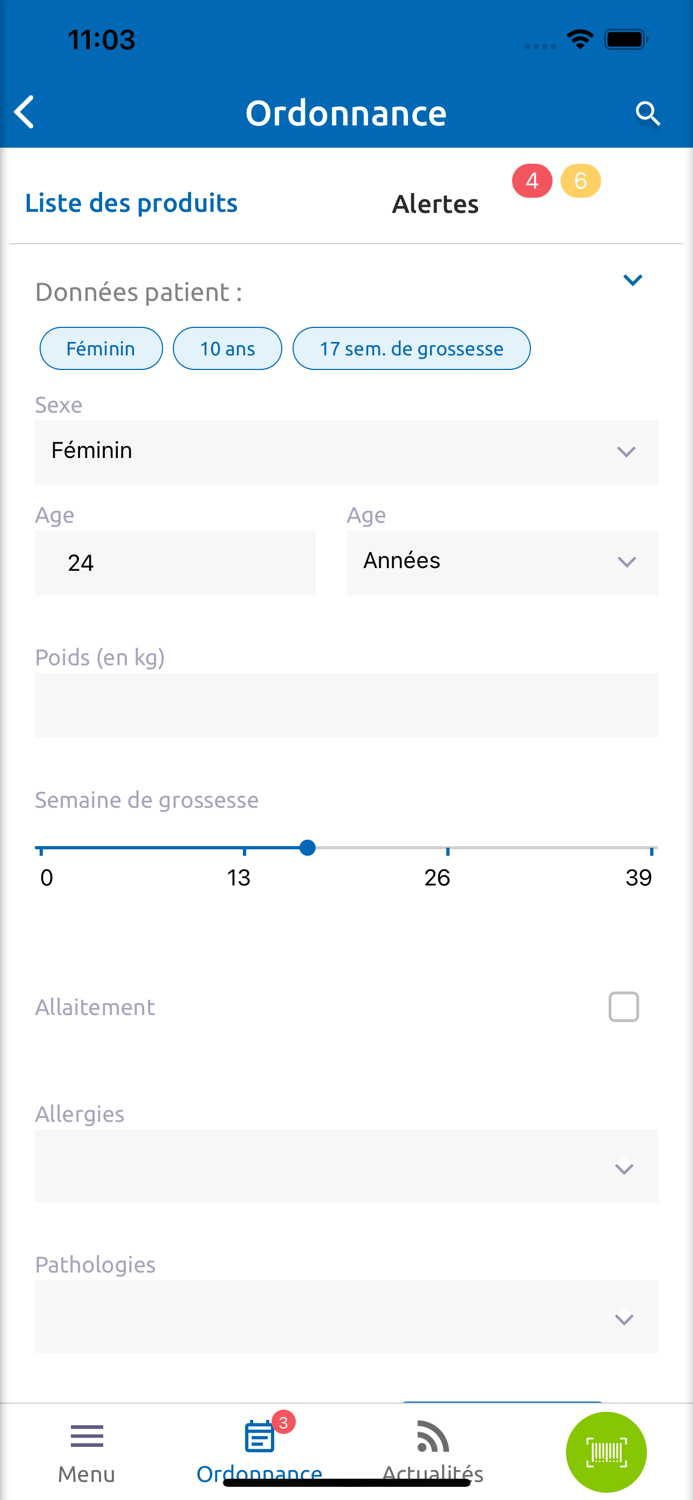Collapse the Données patient section
This screenshot has height=1500, width=693.
point(632,280)
